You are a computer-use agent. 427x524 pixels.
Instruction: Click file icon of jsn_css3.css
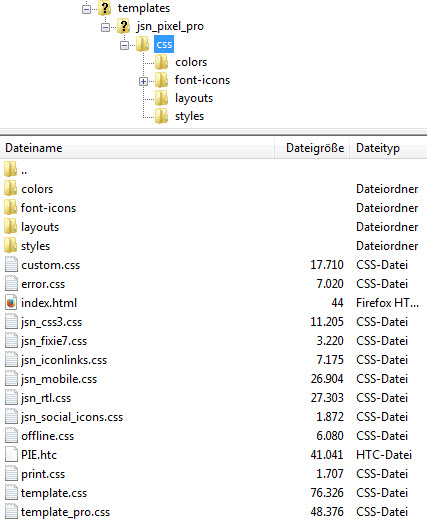tap(11, 322)
